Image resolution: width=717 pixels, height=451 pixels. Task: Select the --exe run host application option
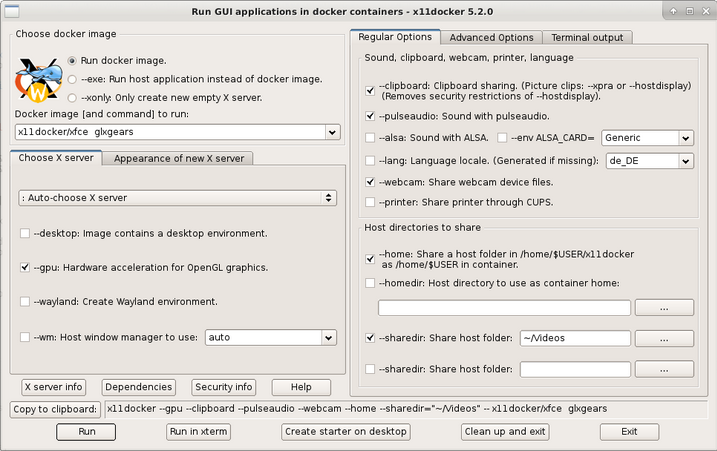pos(73,78)
